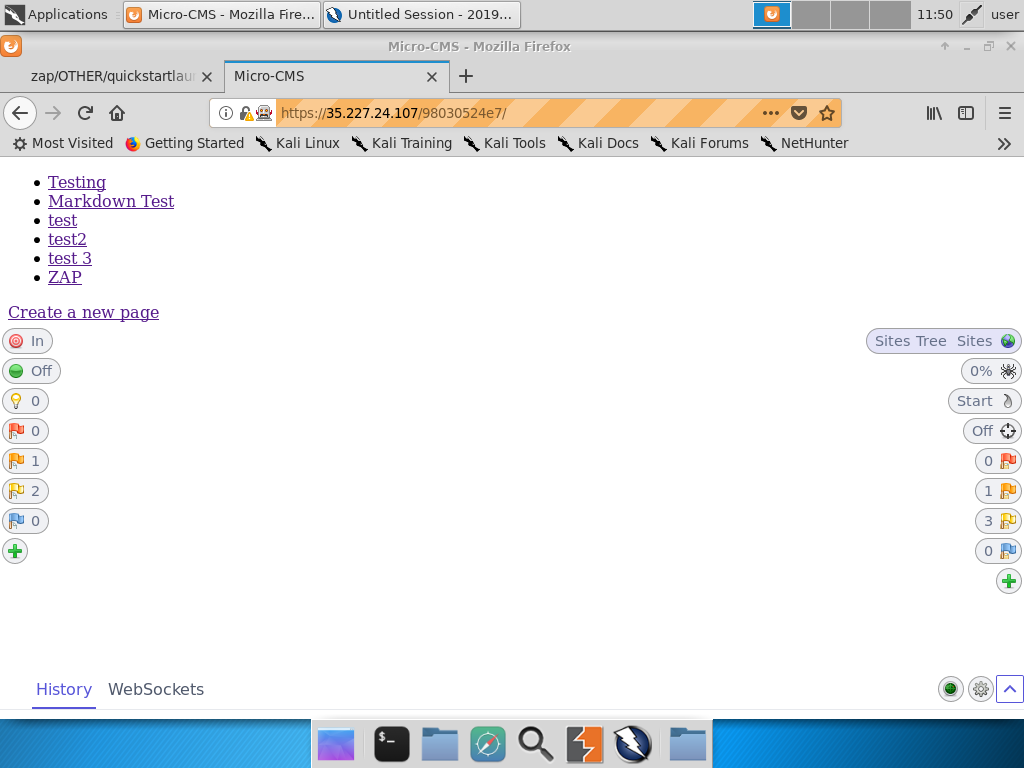Viewport: 1024px width, 768px height.
Task: Open OWASP ZAP lightning dock icon
Action: point(632,744)
